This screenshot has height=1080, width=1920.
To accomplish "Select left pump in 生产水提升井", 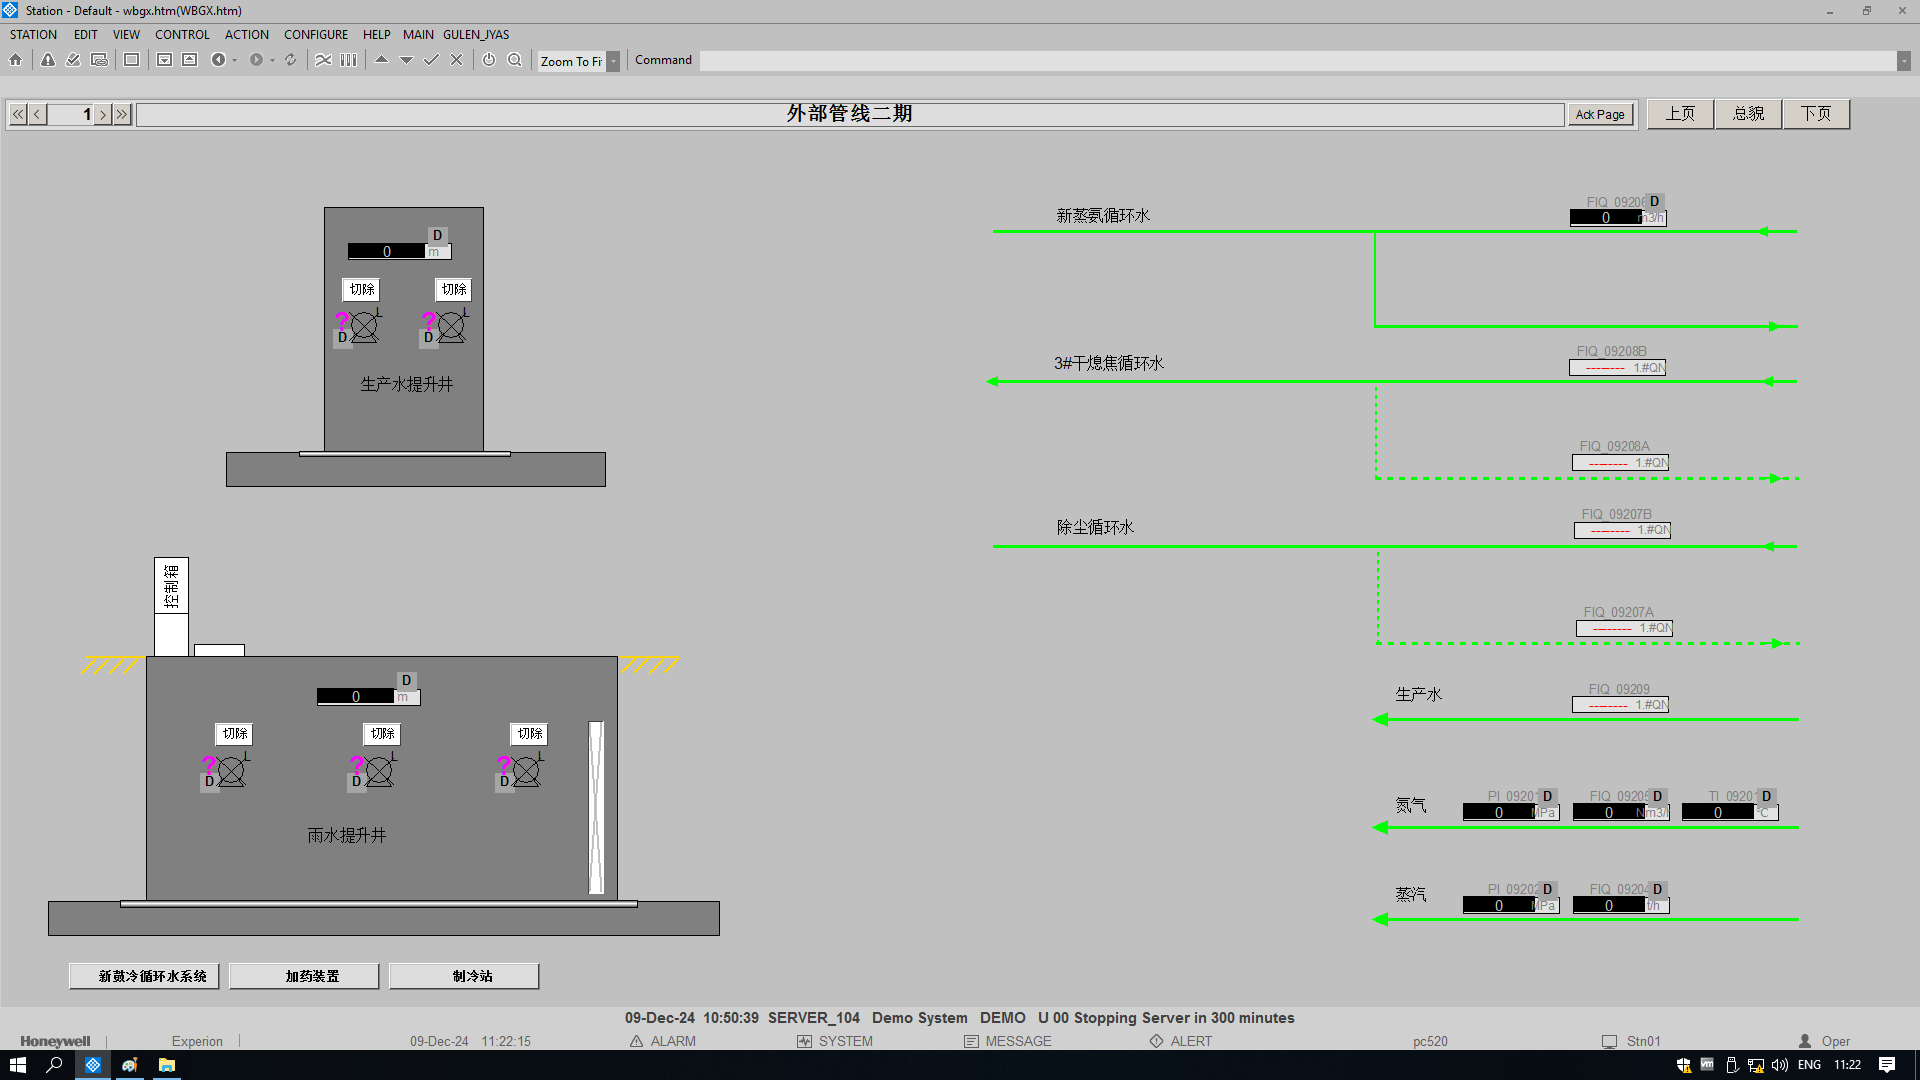I will 363,326.
